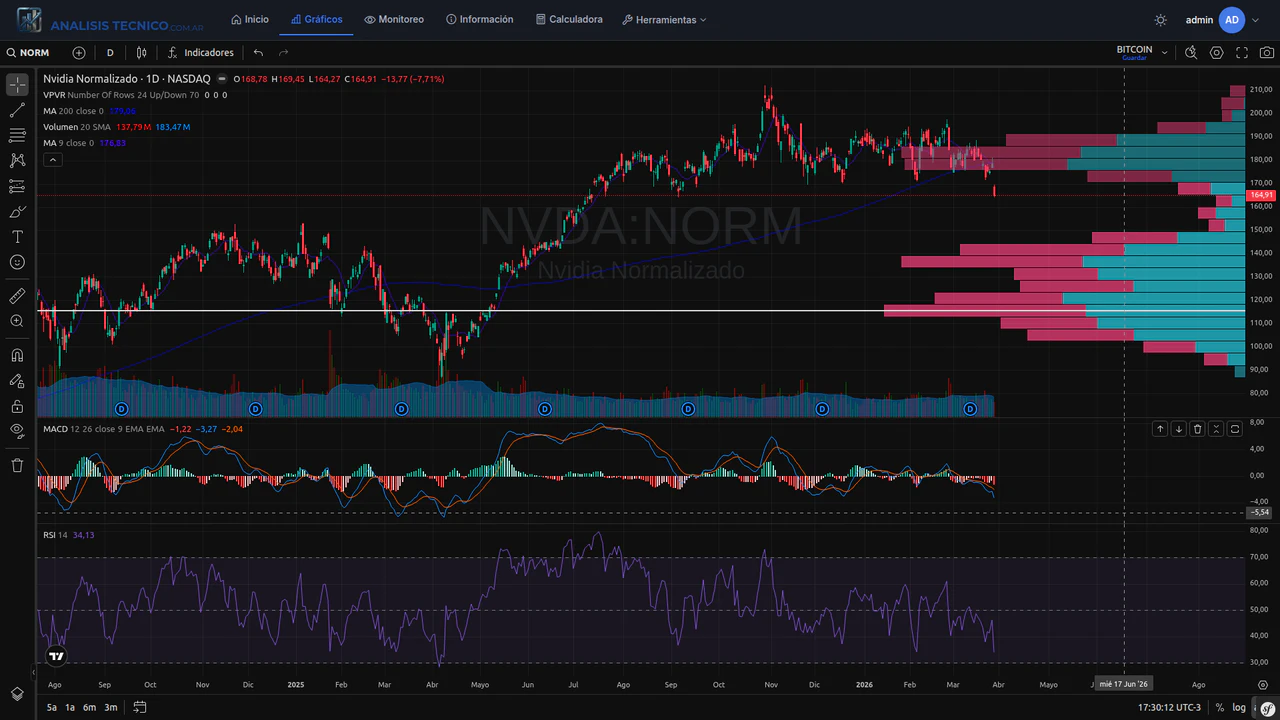Expand the Herramientas menu

[664, 19]
